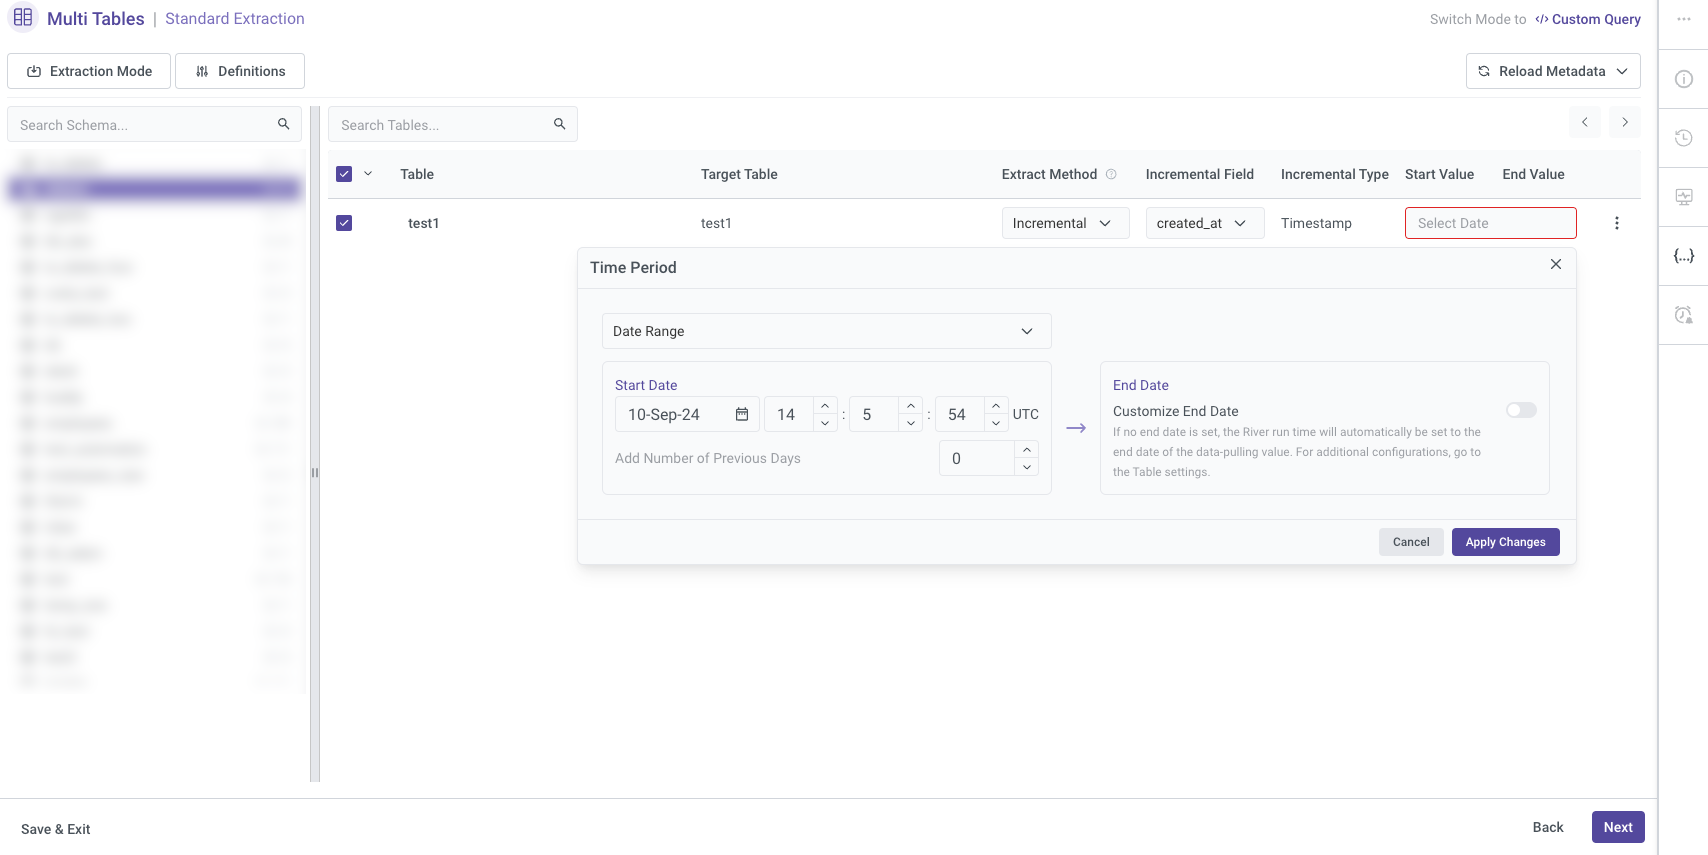Decrease number of previous days
The height and width of the screenshot is (855, 1708).
click(1027, 467)
